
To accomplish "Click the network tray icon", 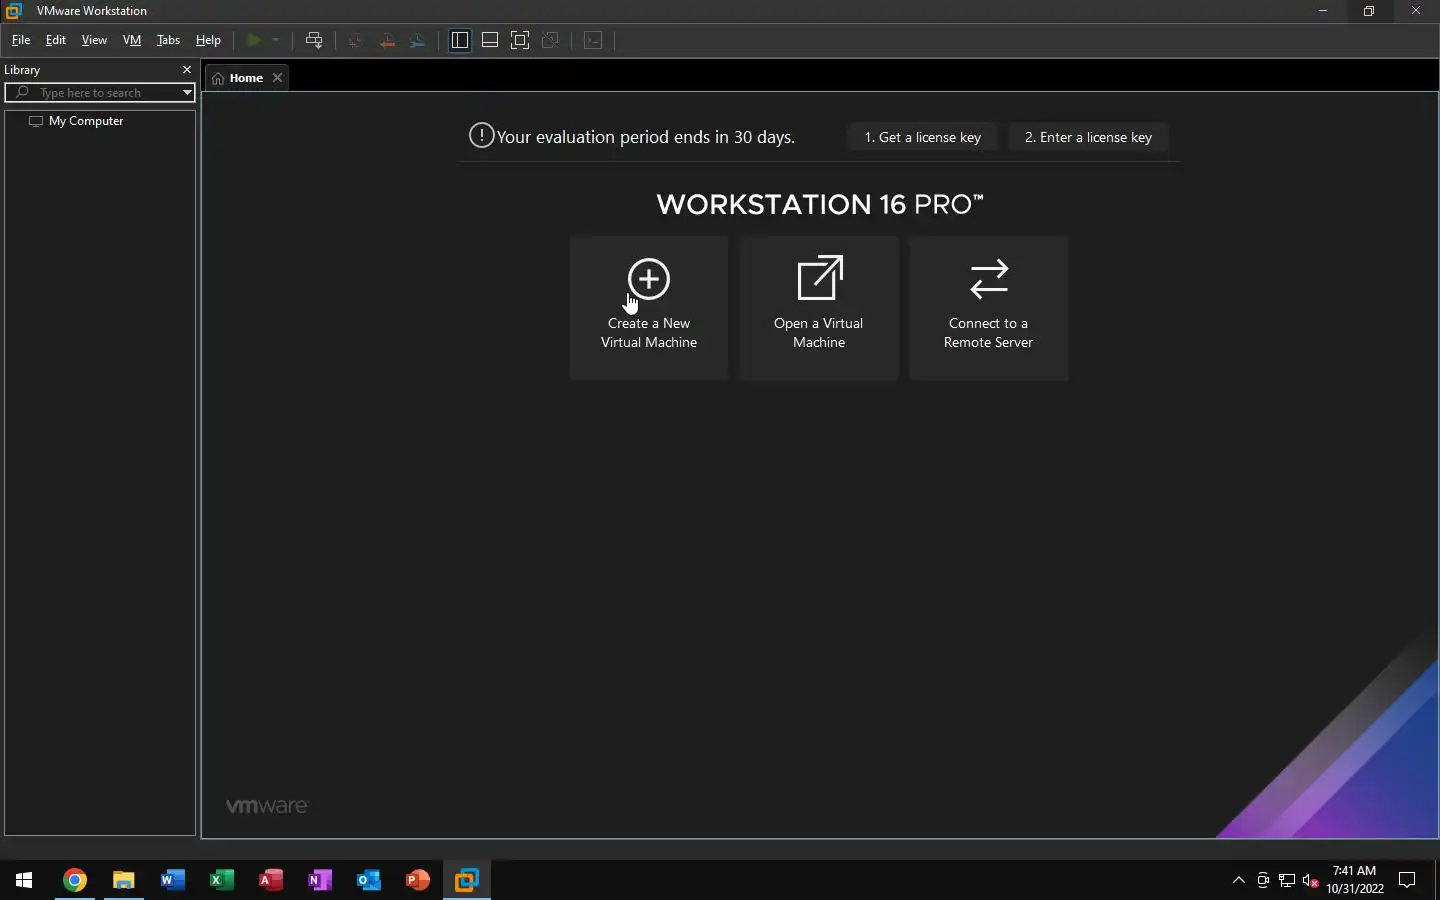I will (x=1287, y=880).
